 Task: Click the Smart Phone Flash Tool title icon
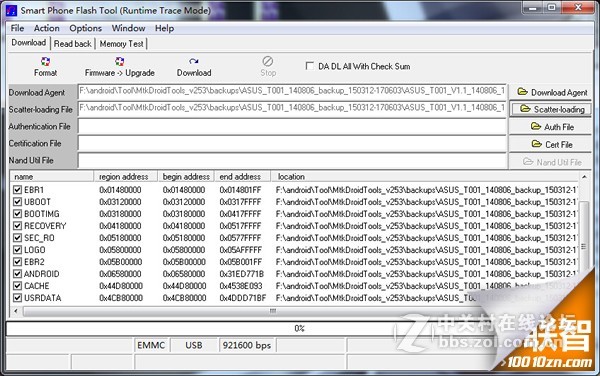(x=11, y=10)
